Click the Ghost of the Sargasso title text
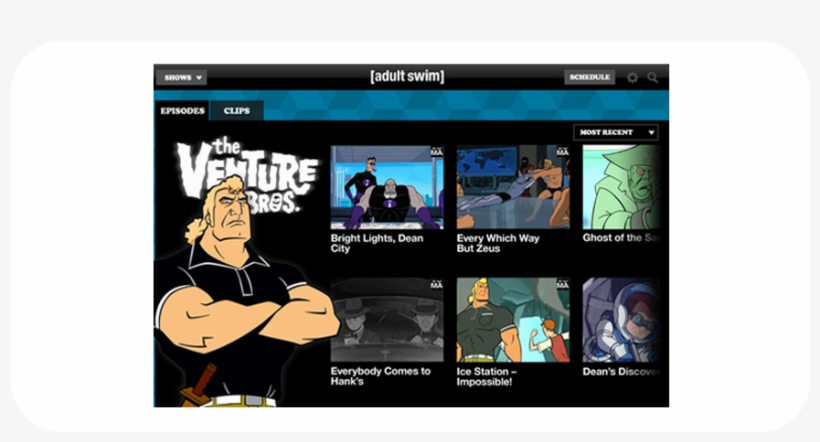This screenshot has width=820, height=442. tap(621, 238)
